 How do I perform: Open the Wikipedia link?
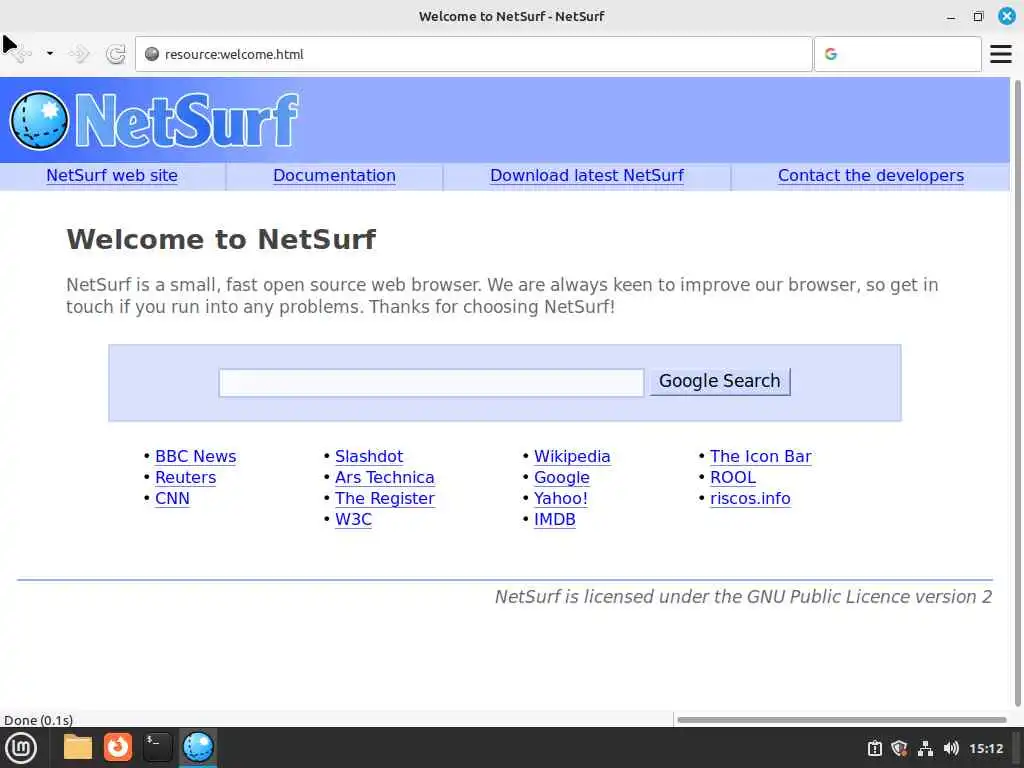(572, 456)
